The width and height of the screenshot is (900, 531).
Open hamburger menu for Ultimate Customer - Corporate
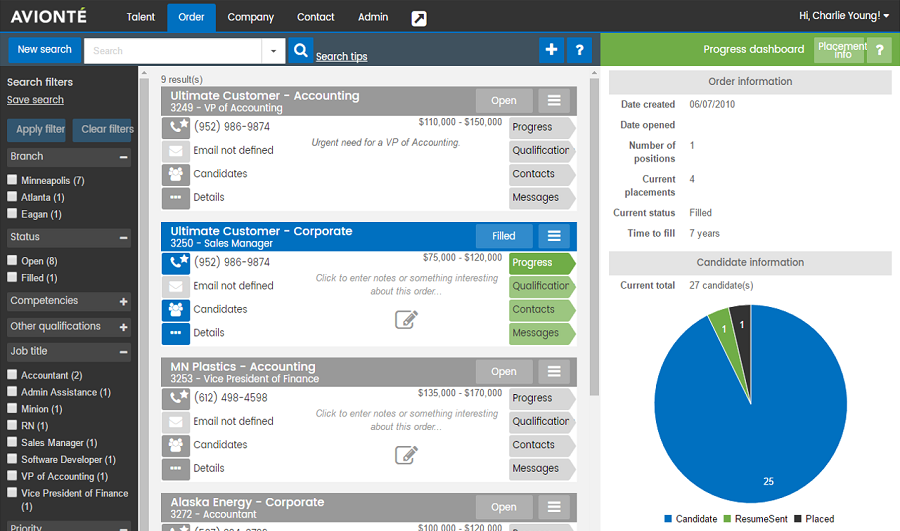tap(554, 236)
